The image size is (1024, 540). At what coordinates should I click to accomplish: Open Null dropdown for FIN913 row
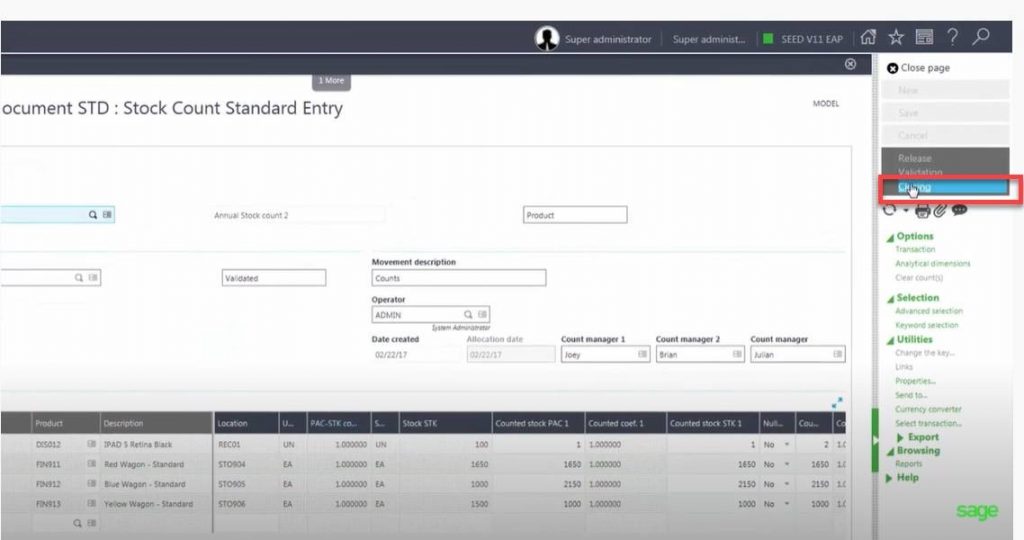tap(787, 504)
